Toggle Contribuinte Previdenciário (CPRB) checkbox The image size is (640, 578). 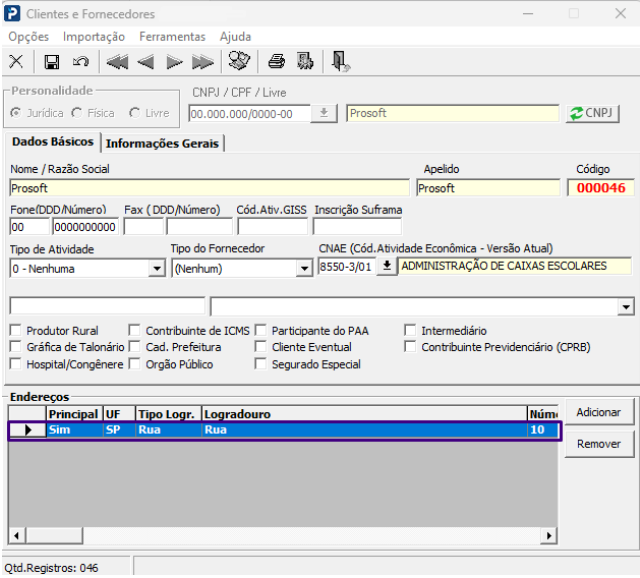pos(410,347)
